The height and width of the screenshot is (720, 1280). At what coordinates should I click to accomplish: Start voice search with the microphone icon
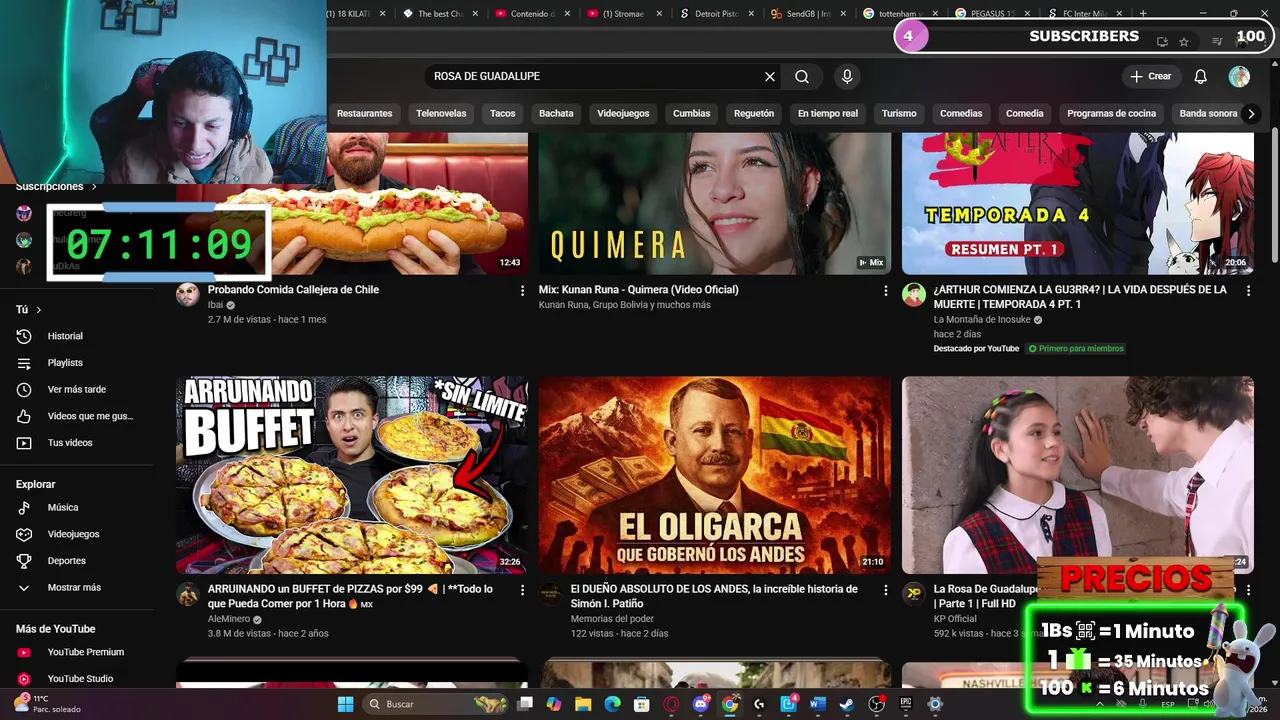(847, 77)
